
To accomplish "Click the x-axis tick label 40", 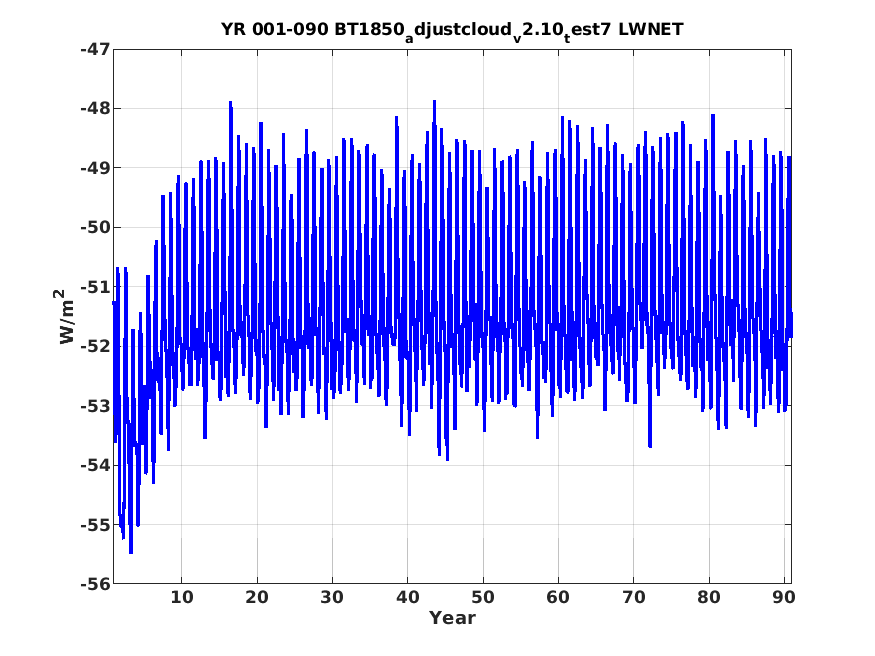I will click(x=407, y=597).
